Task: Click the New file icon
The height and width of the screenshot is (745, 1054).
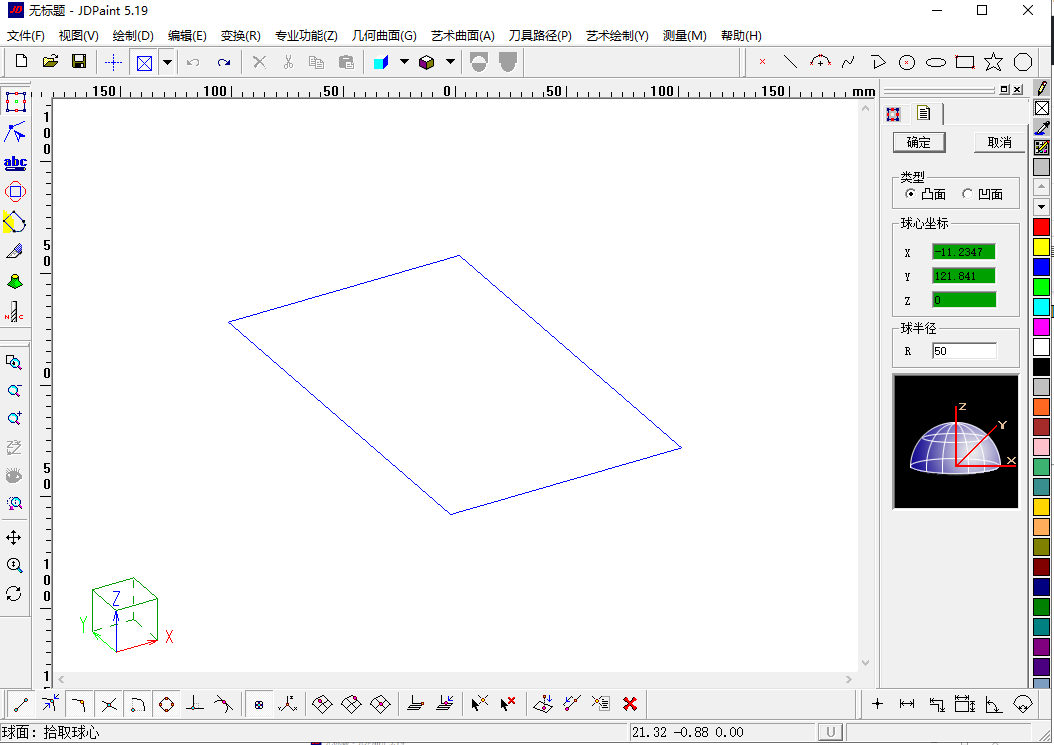Action: point(22,62)
